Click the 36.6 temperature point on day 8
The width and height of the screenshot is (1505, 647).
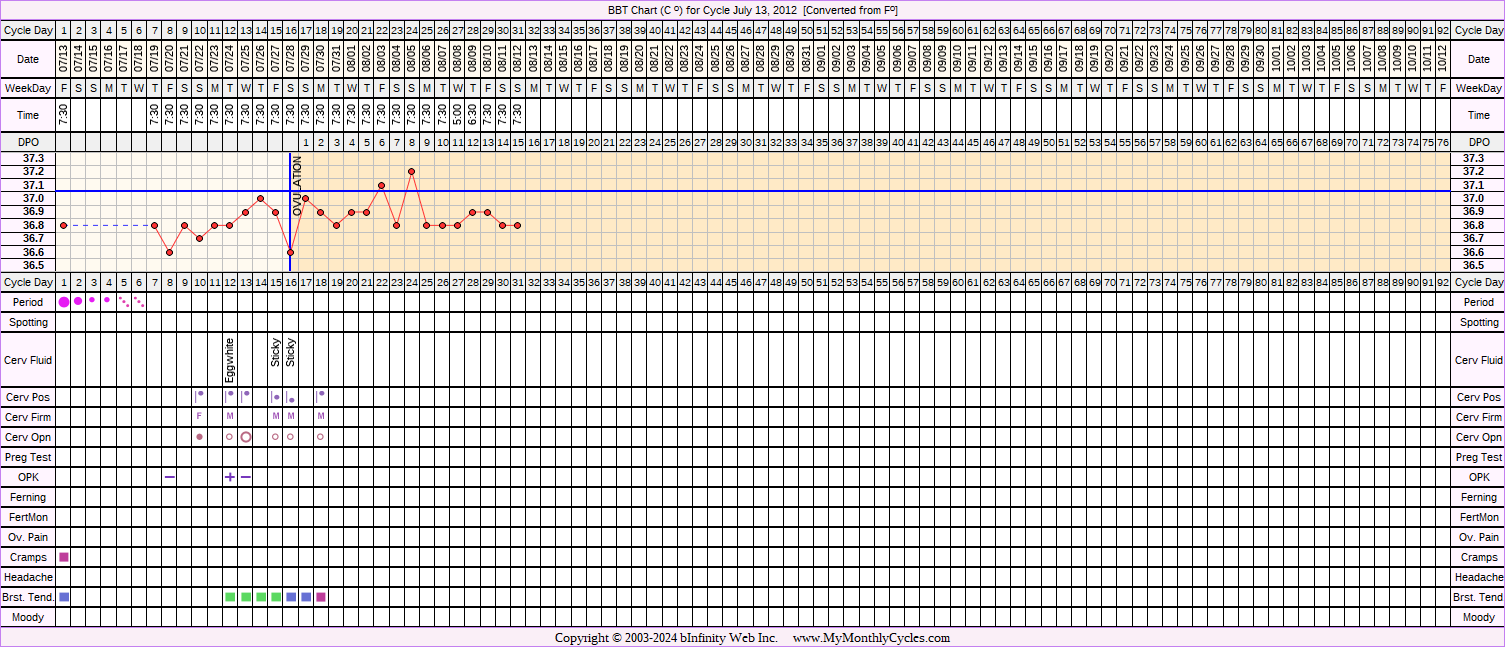click(170, 252)
